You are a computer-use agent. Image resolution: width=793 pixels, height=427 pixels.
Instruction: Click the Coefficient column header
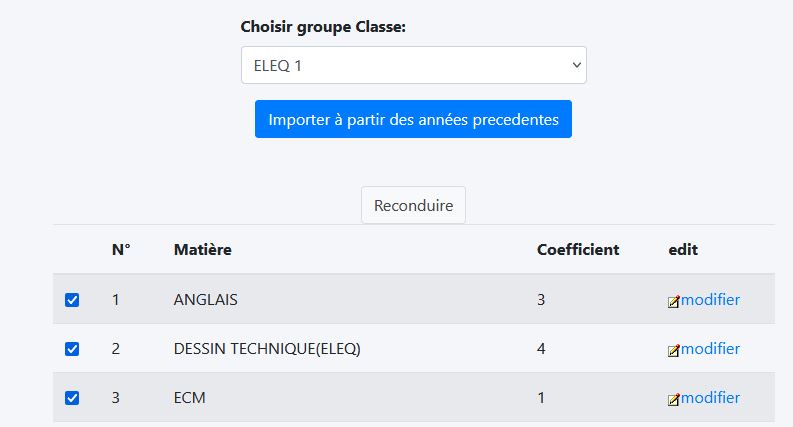tap(578, 249)
